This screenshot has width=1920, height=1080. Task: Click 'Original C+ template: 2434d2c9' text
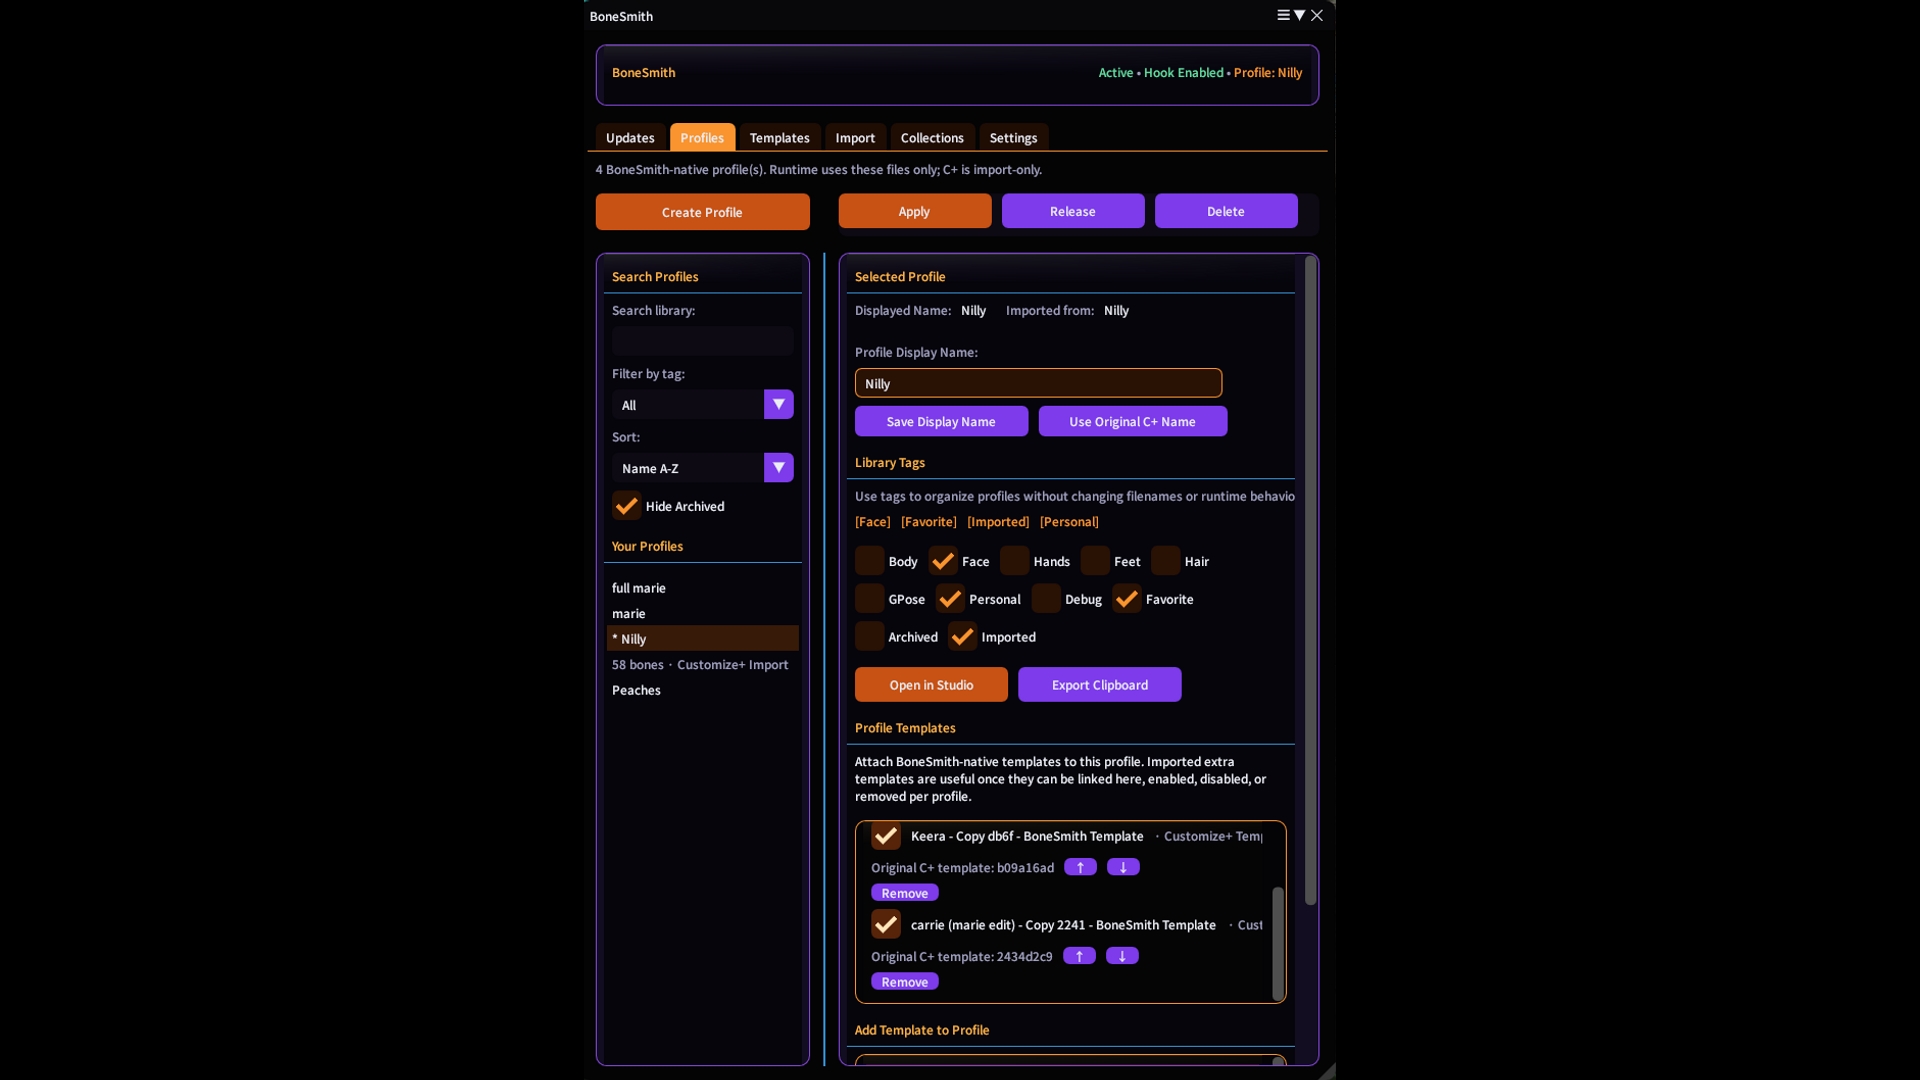962,957
